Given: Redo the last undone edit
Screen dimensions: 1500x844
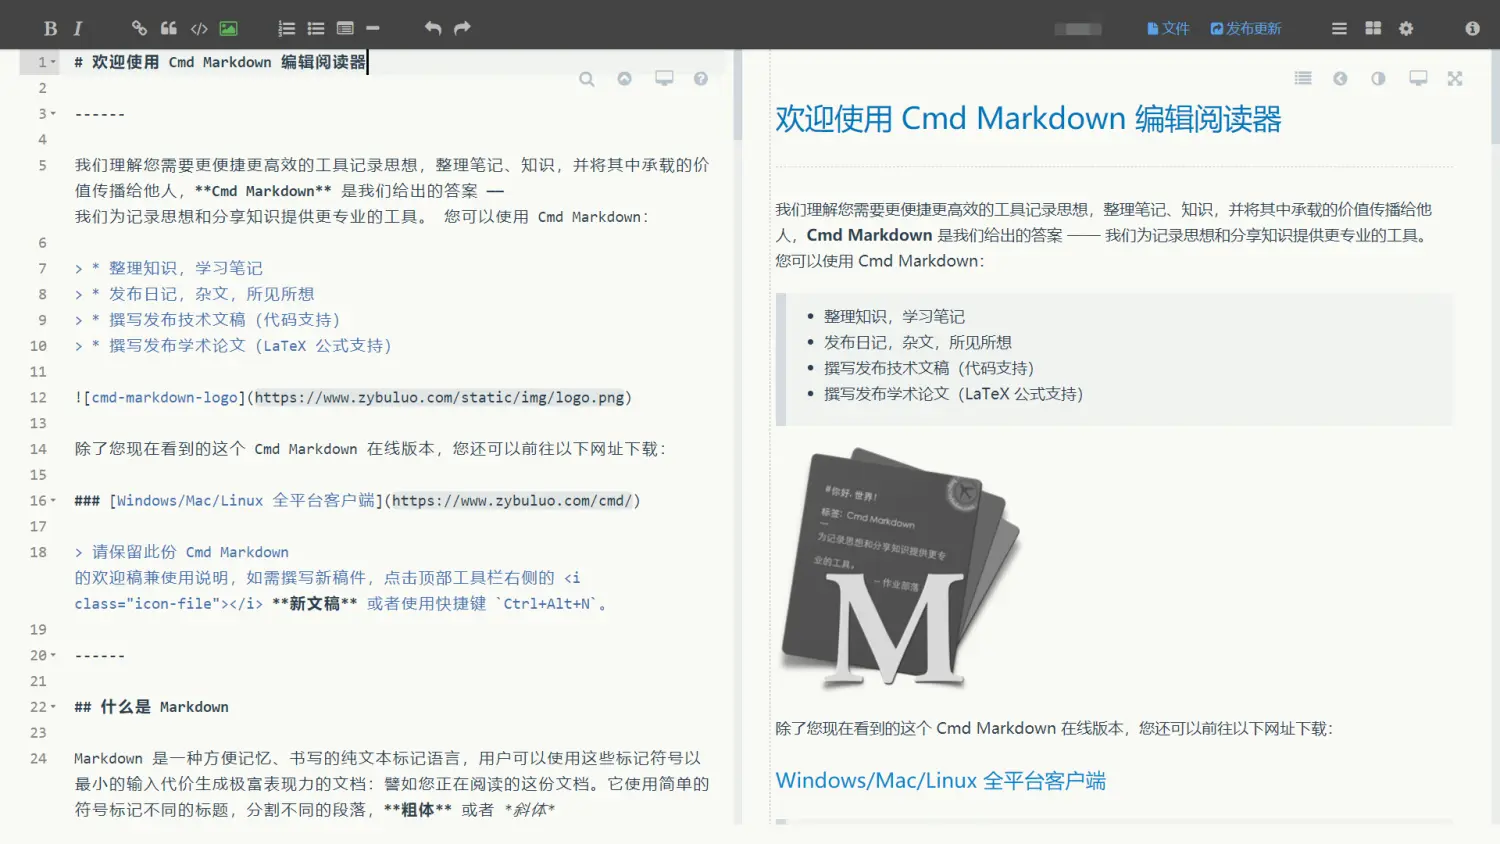Looking at the screenshot, I should click(462, 28).
